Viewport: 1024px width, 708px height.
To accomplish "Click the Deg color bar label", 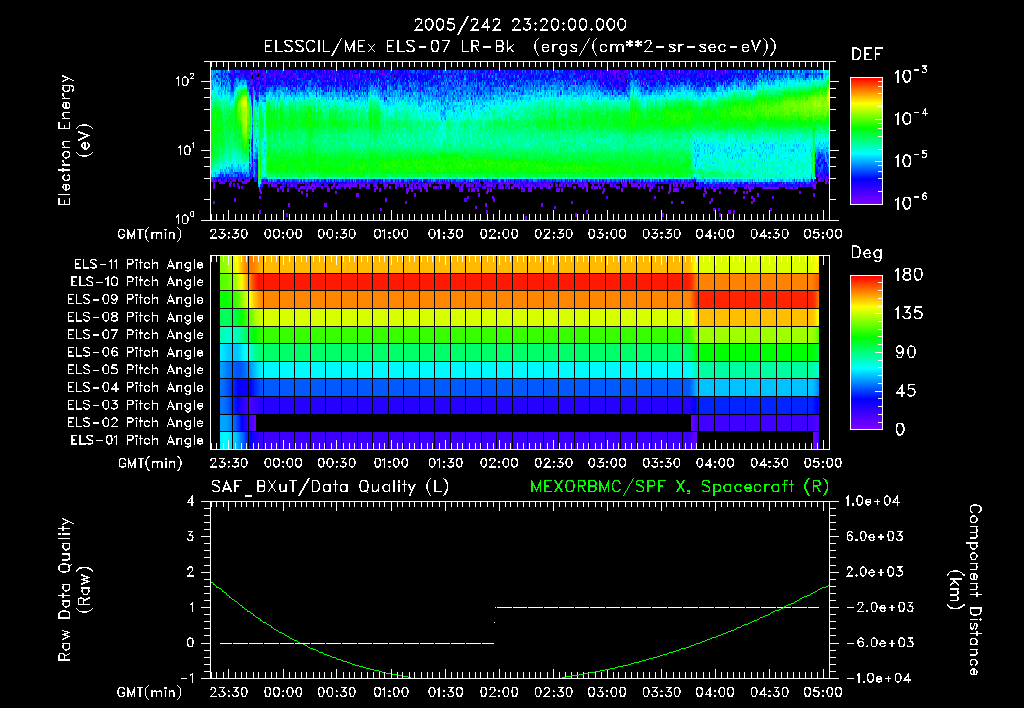I will pyautogui.click(x=867, y=253).
